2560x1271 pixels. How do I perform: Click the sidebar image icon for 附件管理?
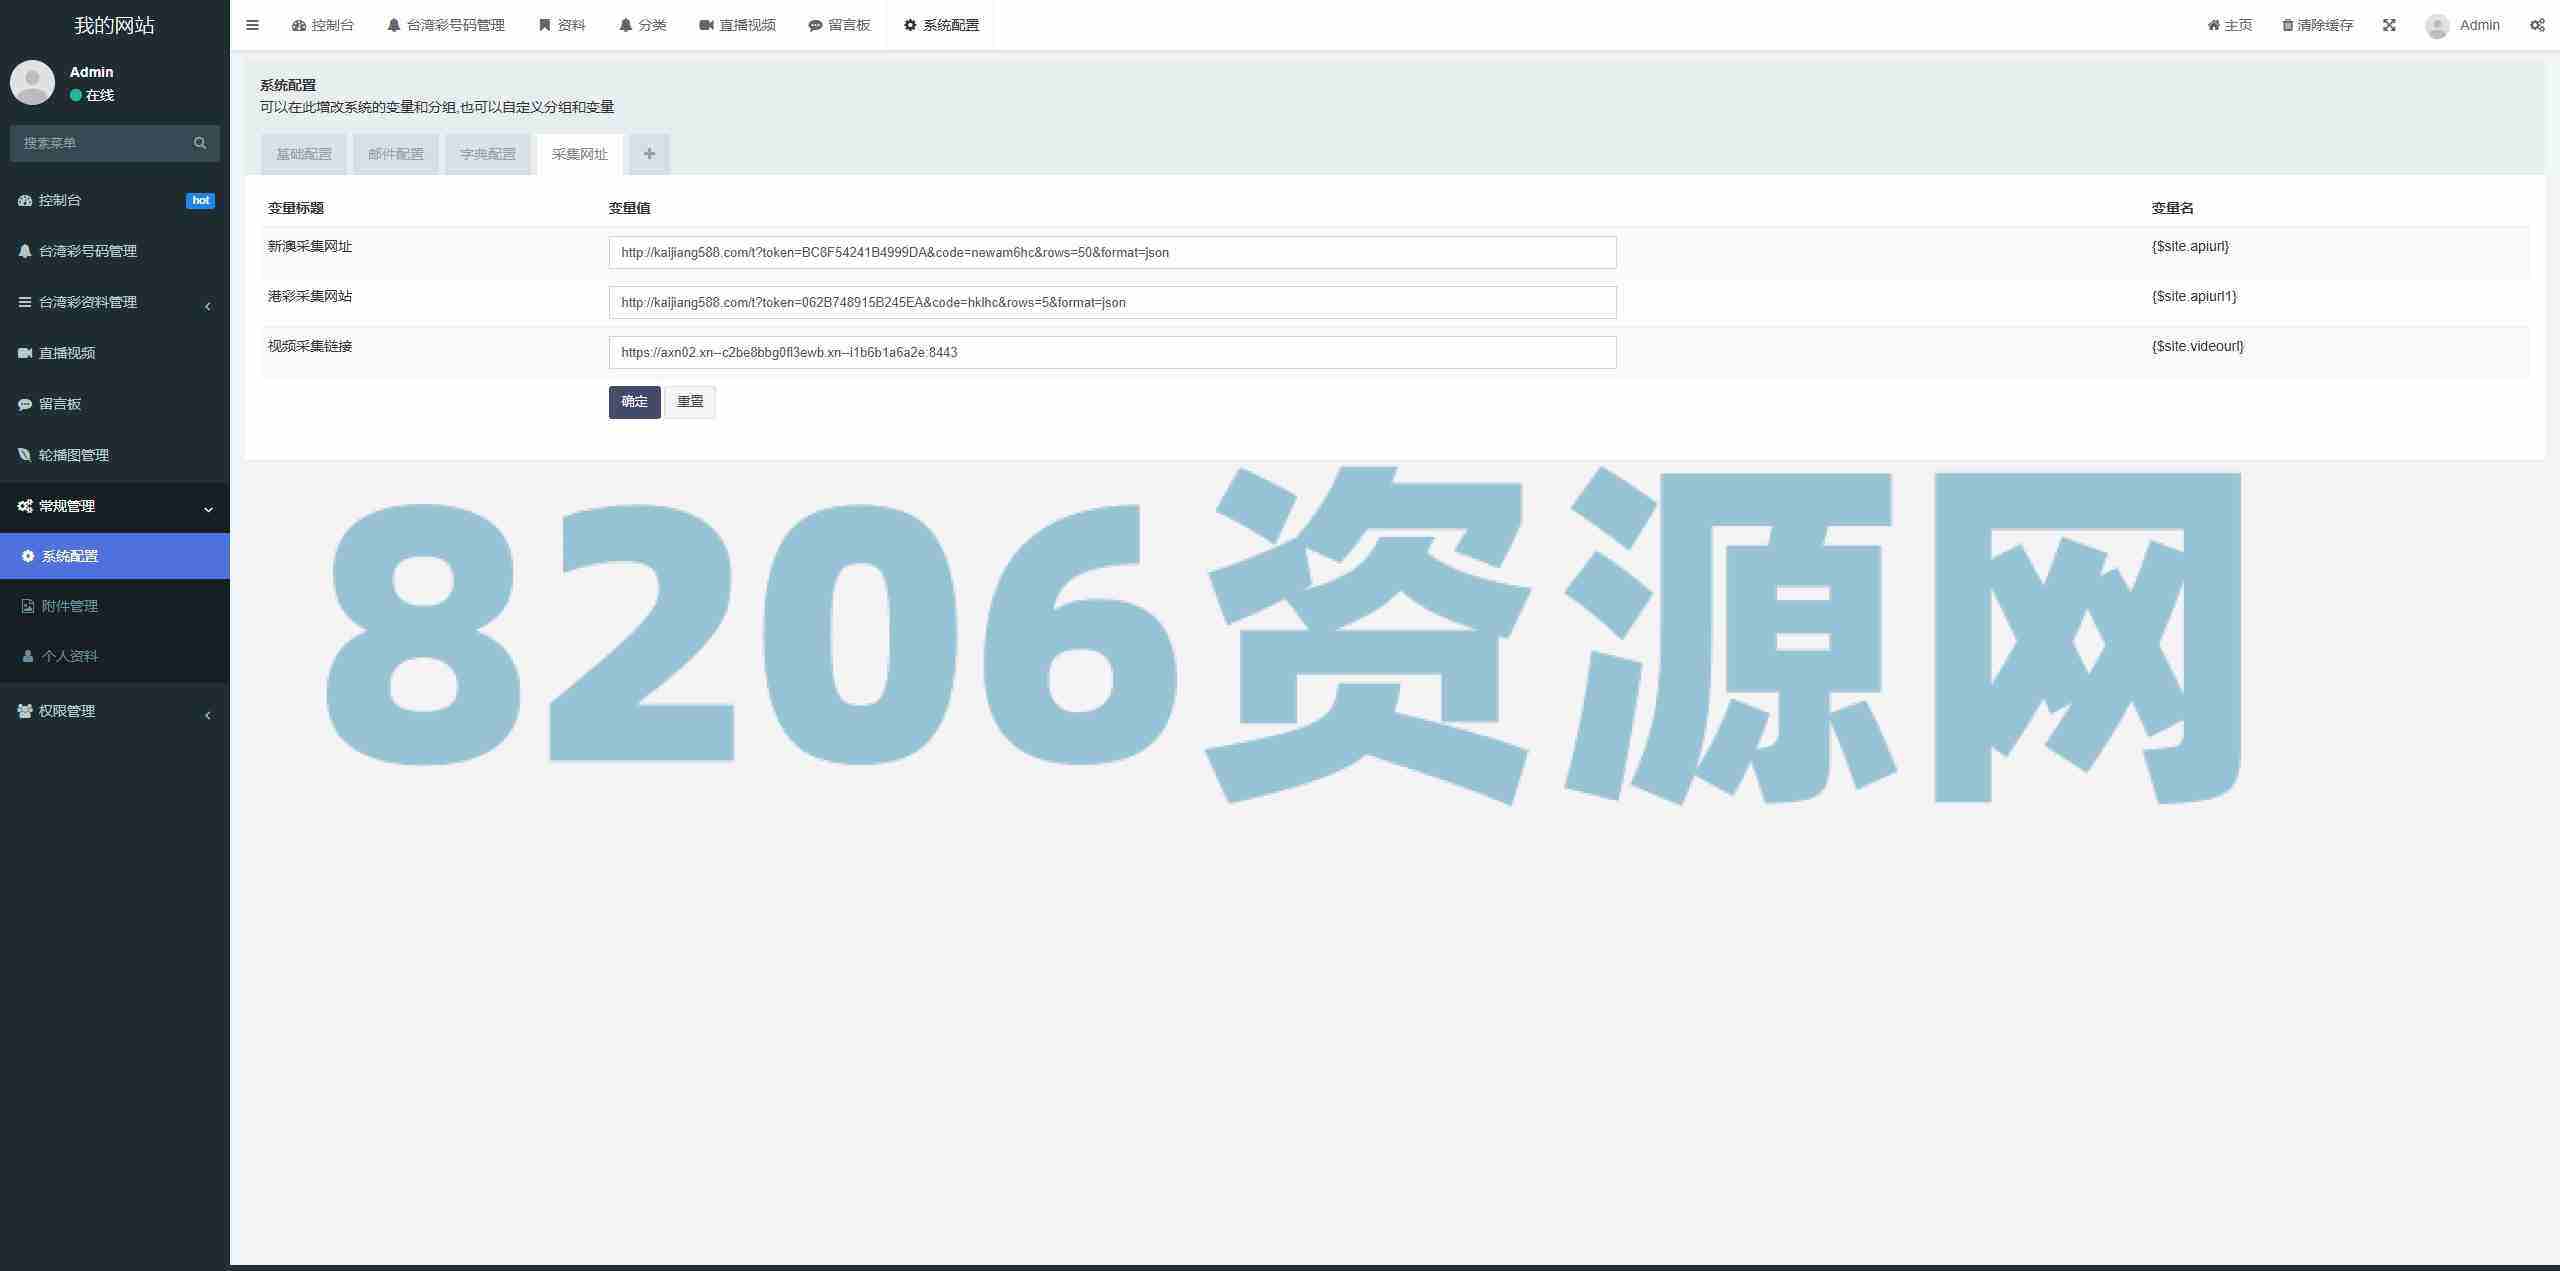click(28, 606)
